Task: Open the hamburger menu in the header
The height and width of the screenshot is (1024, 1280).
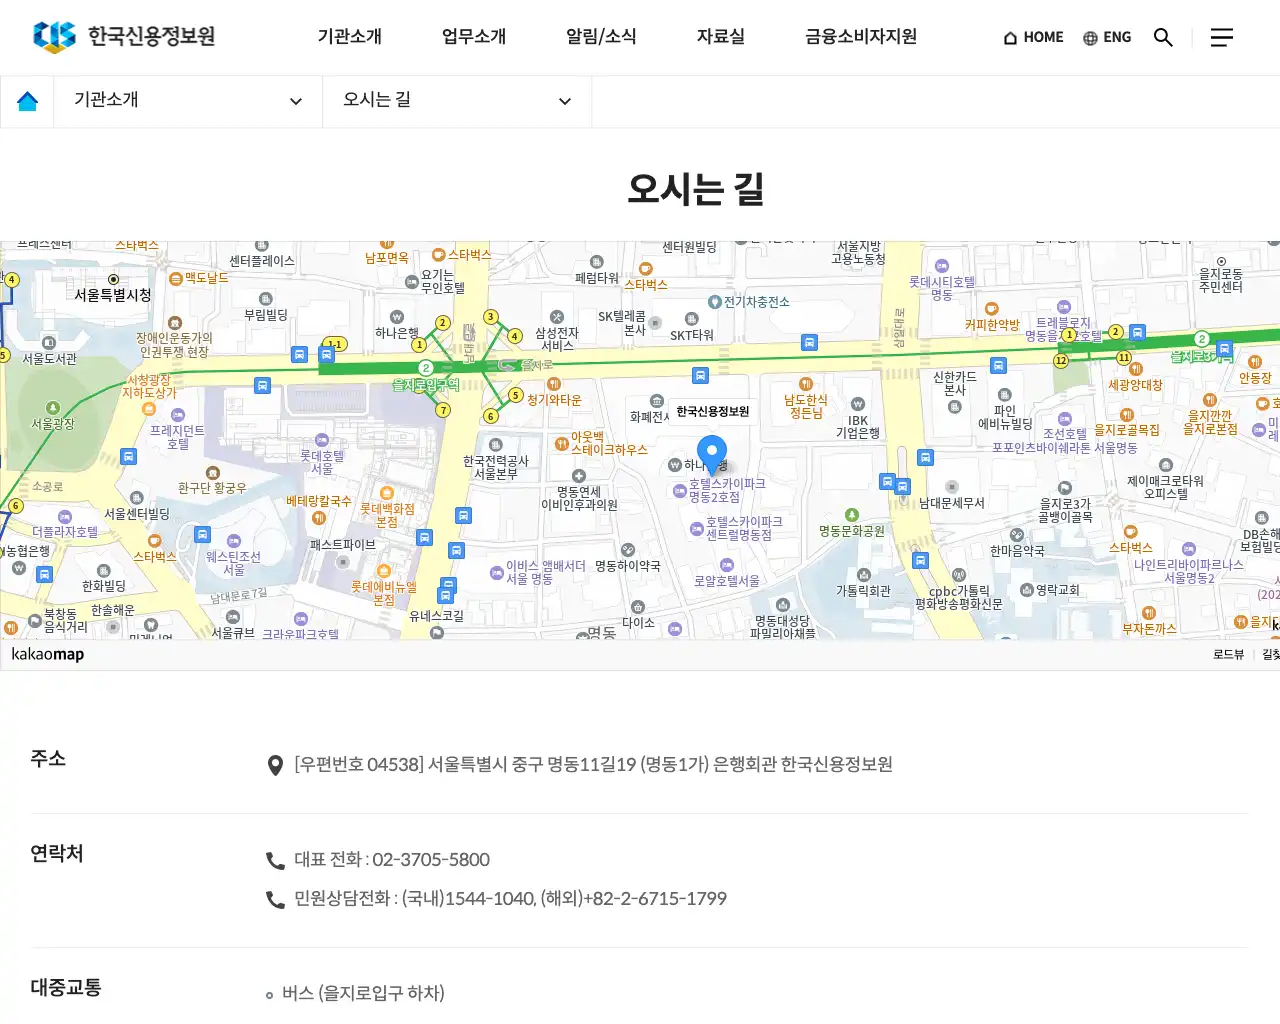Action: (1222, 37)
